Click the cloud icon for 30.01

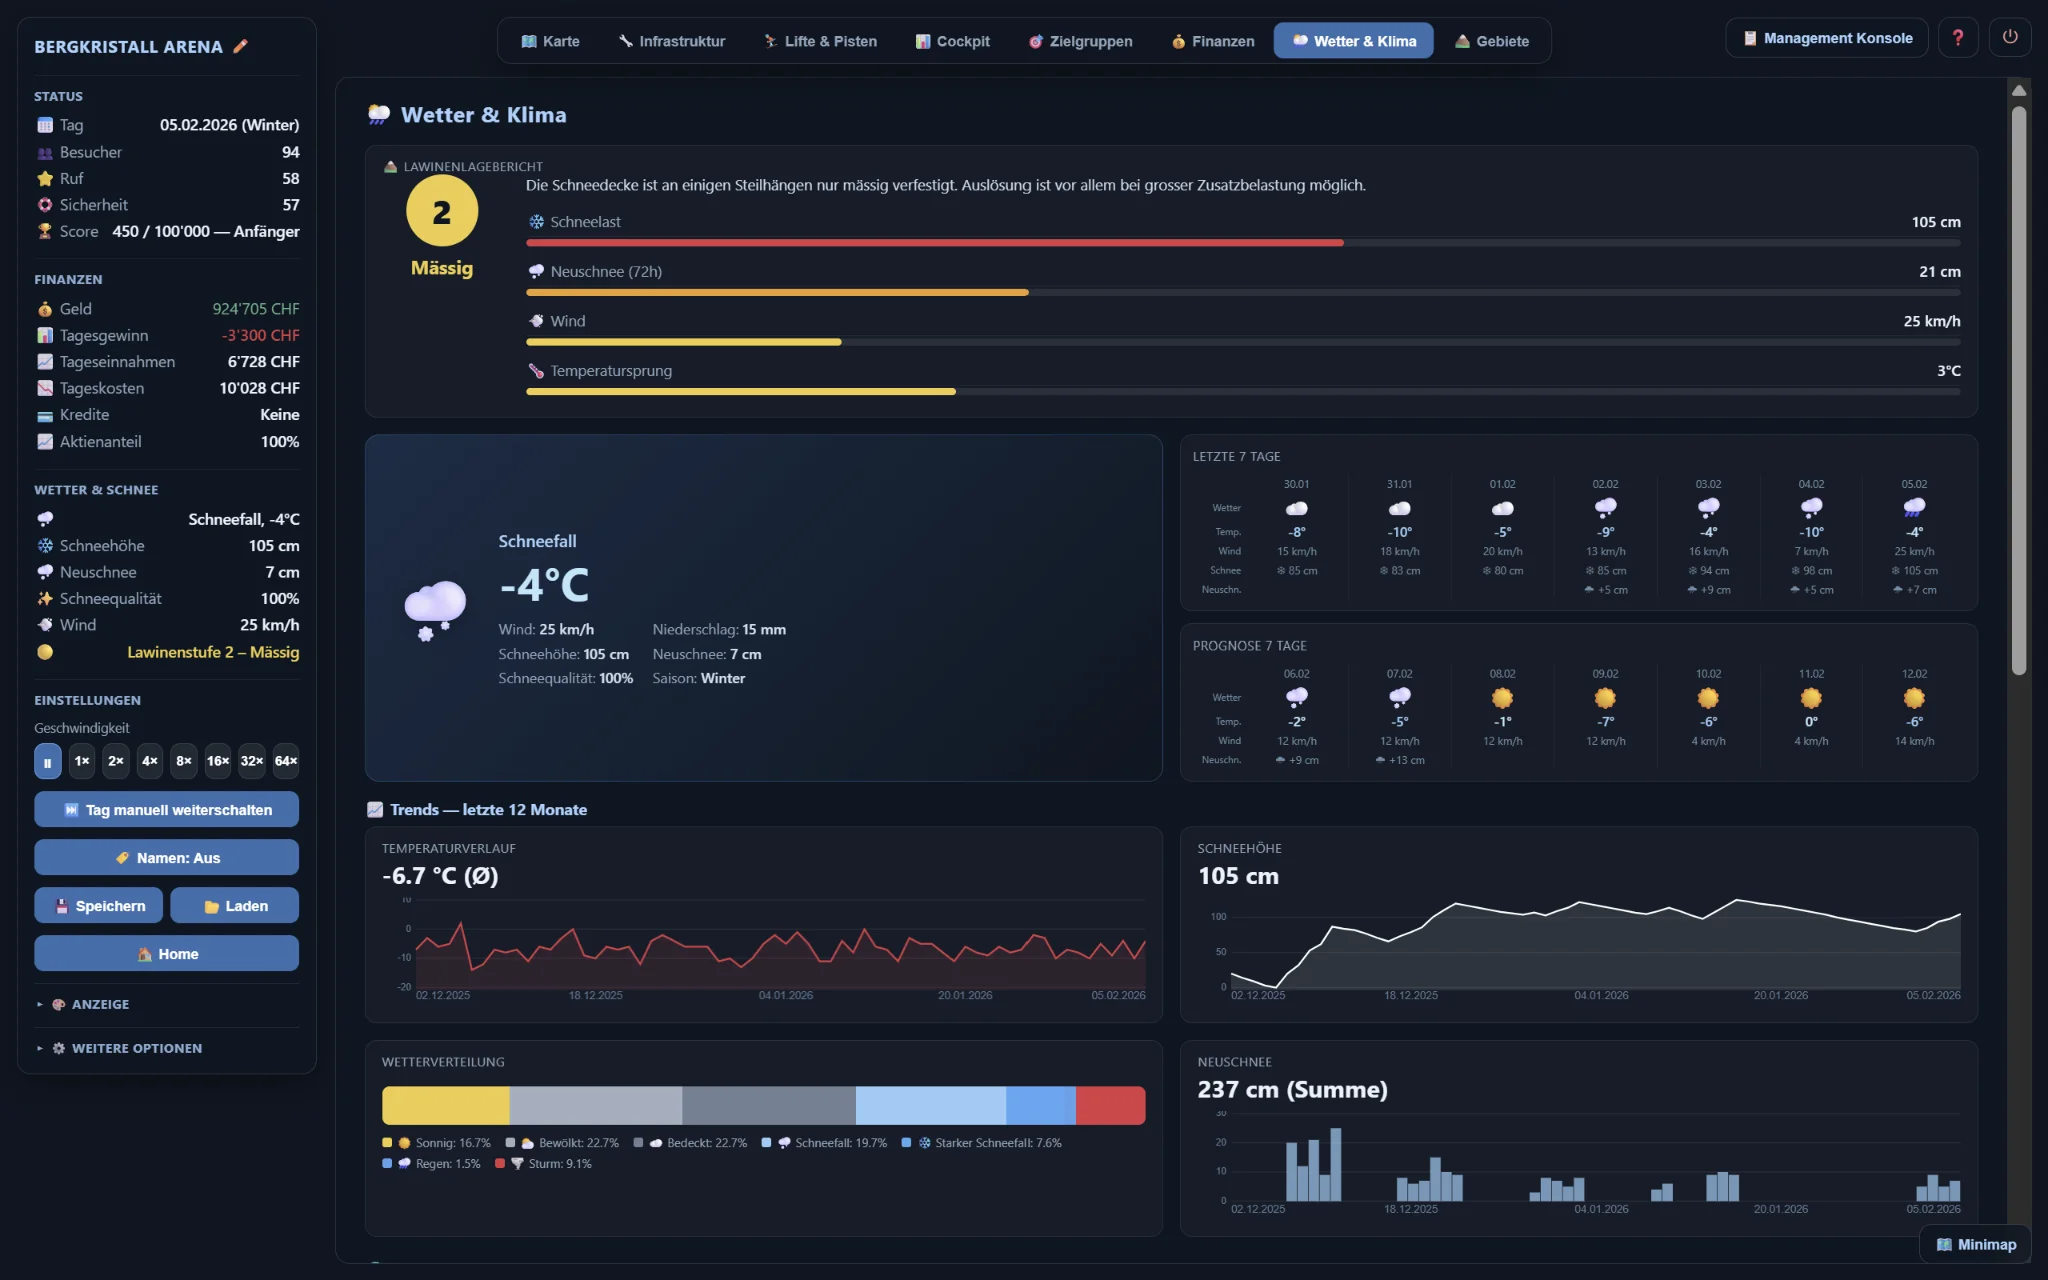pyautogui.click(x=1297, y=508)
